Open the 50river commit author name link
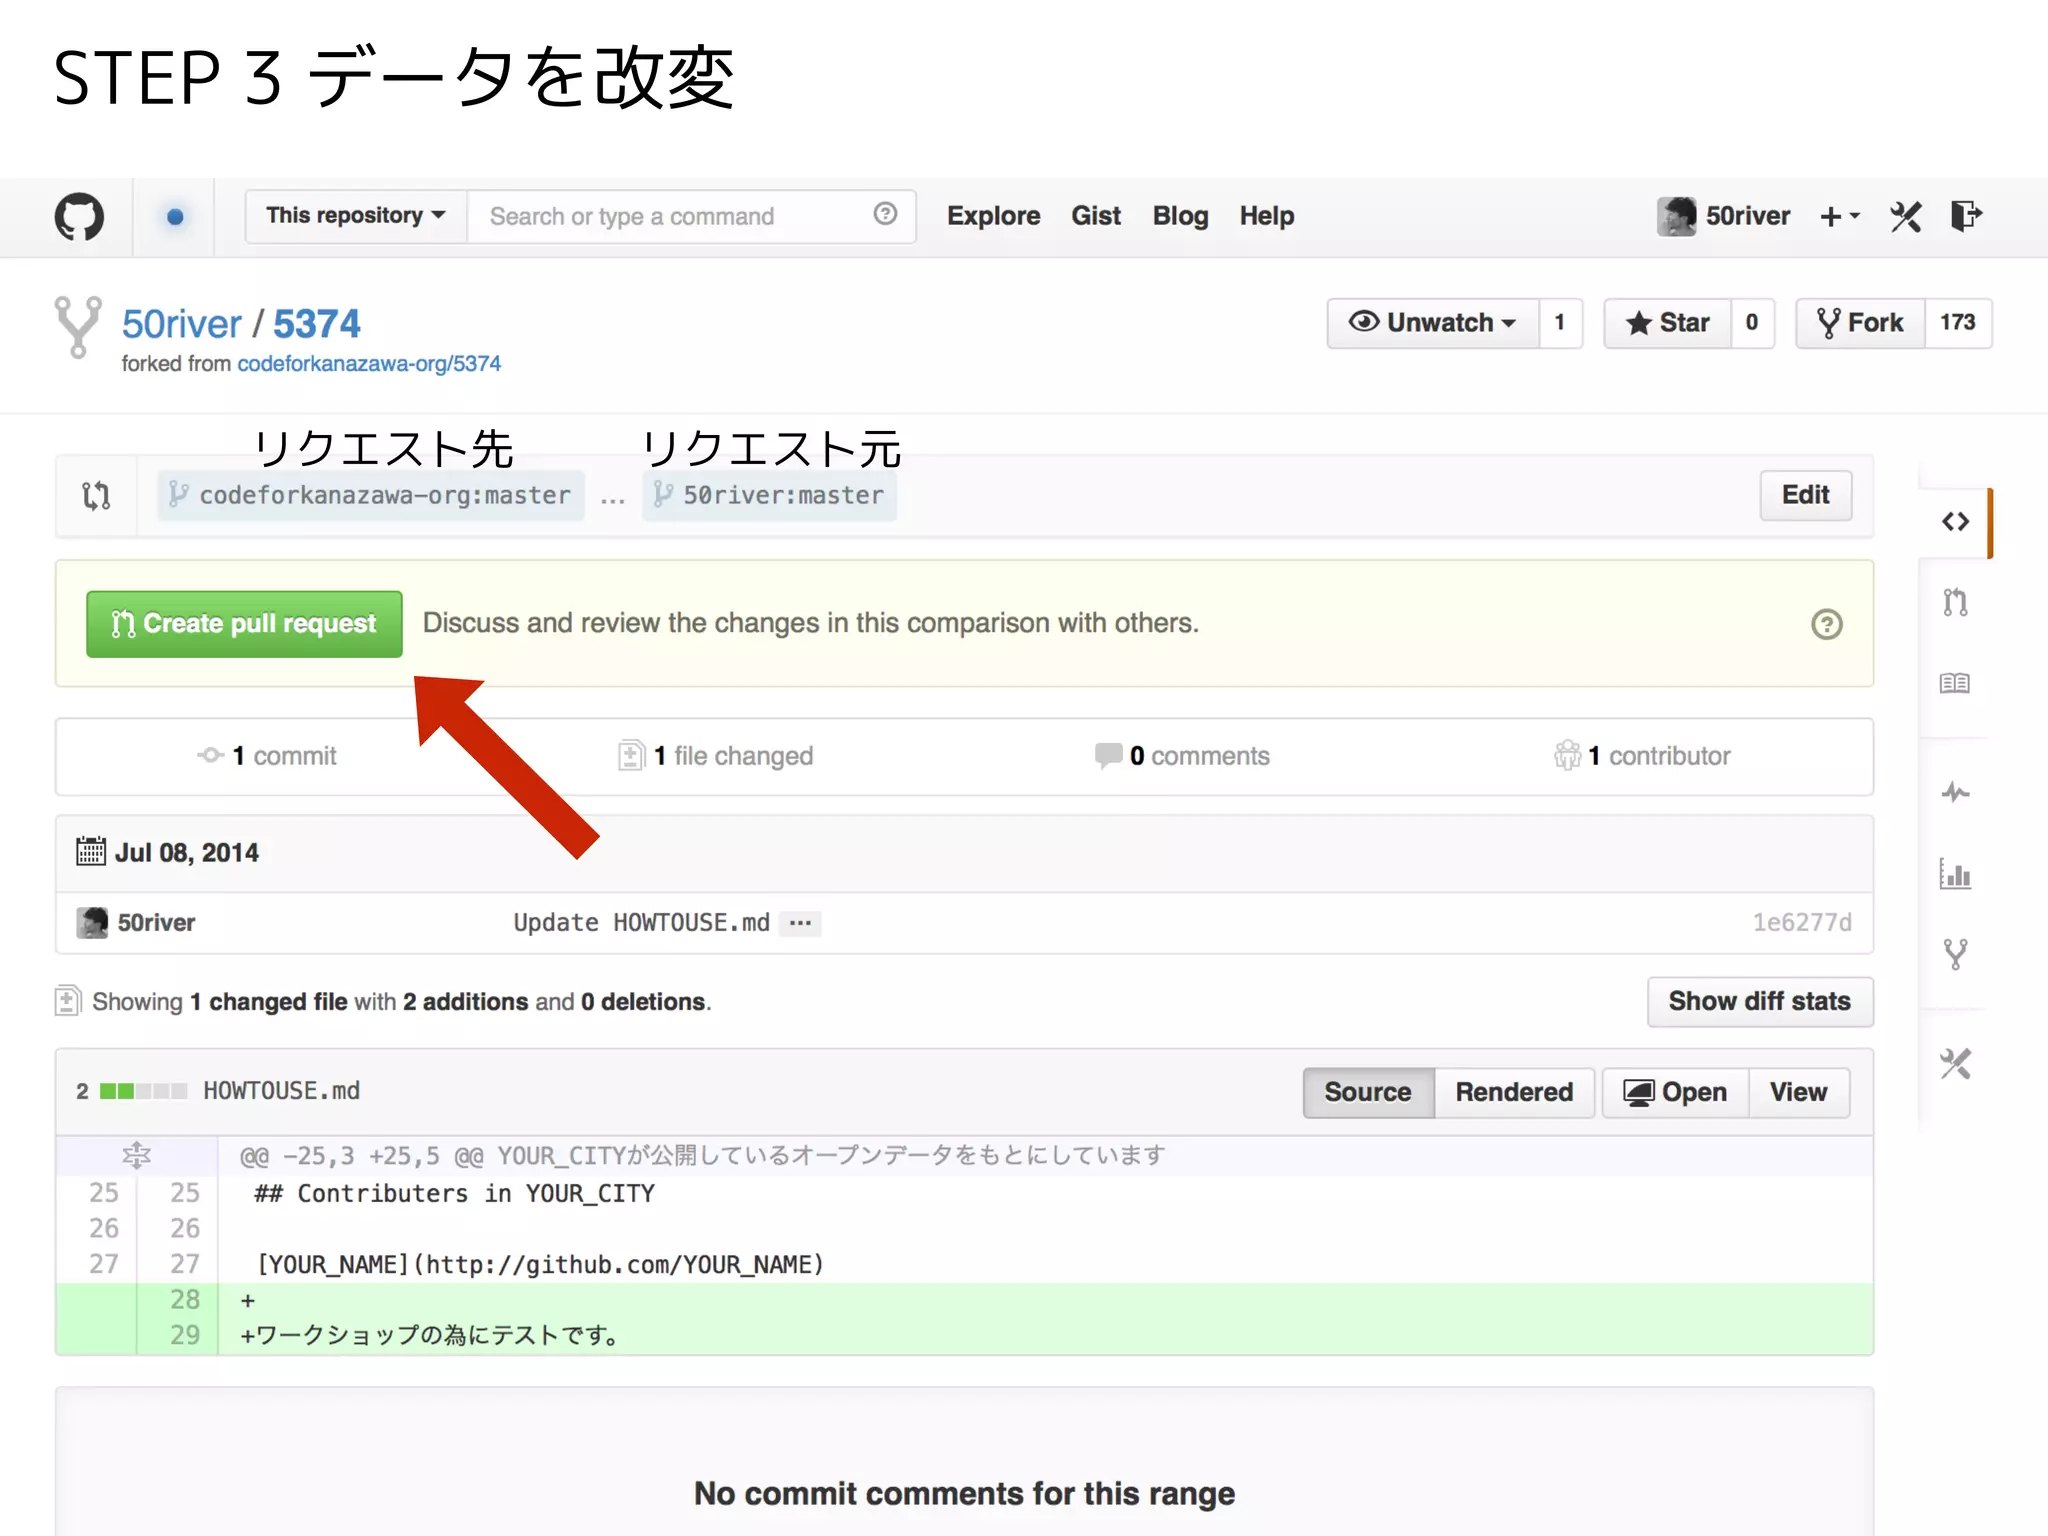The height and width of the screenshot is (1536, 2048). pos(156,923)
